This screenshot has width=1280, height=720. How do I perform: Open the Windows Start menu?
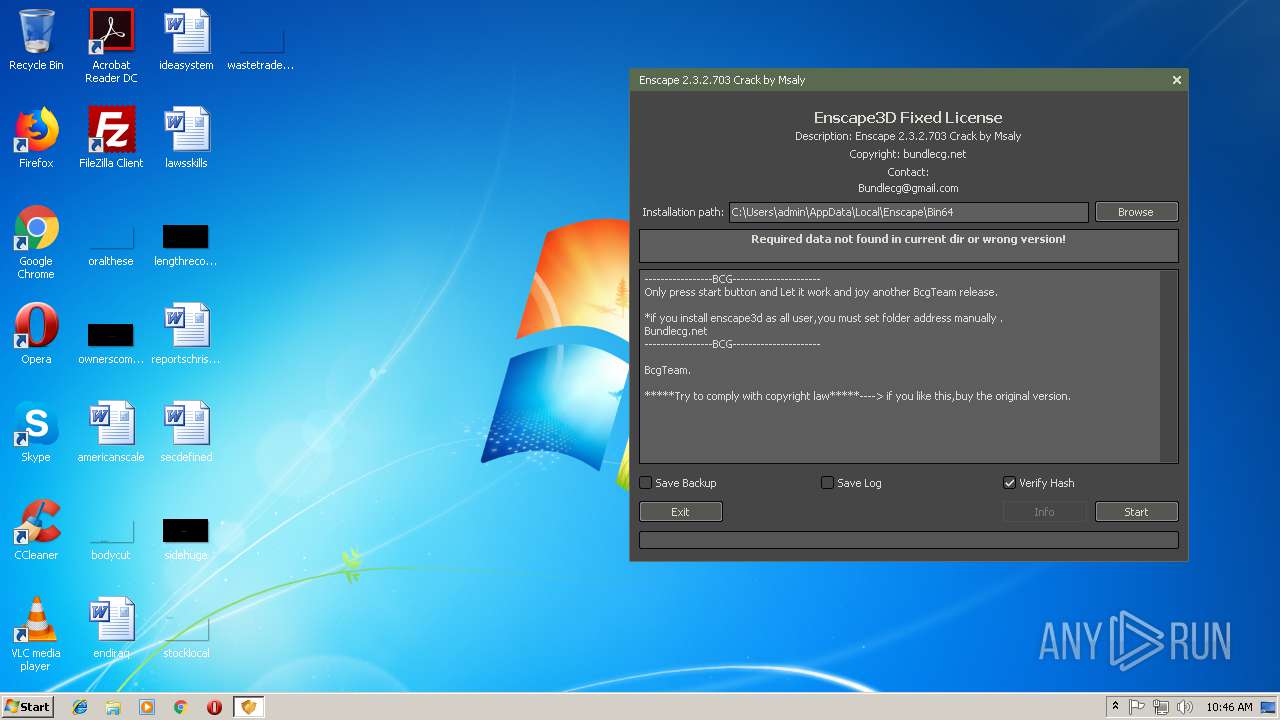pyautogui.click(x=27, y=707)
